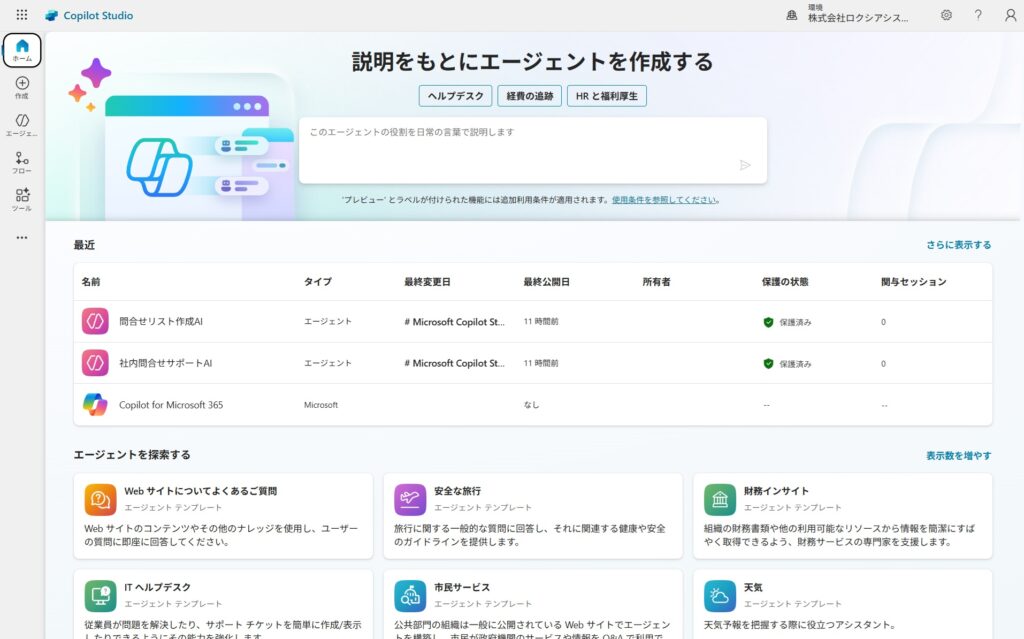
Task: Click 問合せリスト作成AI agent icon
Action: [x=95, y=321]
